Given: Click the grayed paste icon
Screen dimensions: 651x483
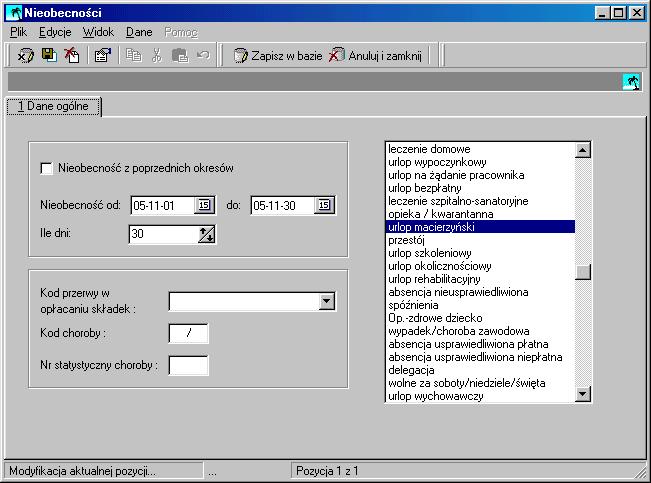Looking at the screenshot, I should (180, 55).
